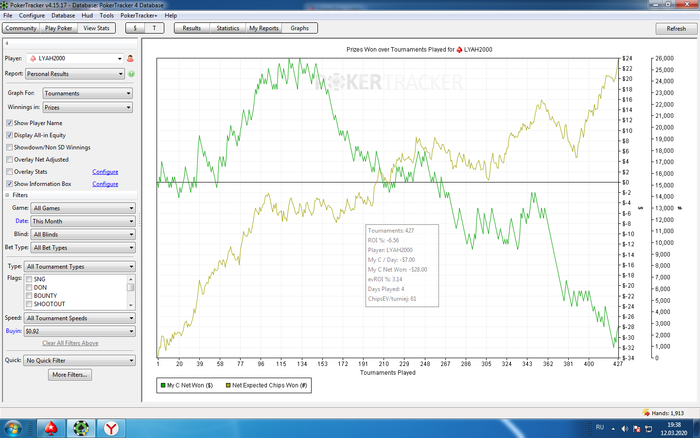Show hidden system tray icons

click(x=613, y=429)
